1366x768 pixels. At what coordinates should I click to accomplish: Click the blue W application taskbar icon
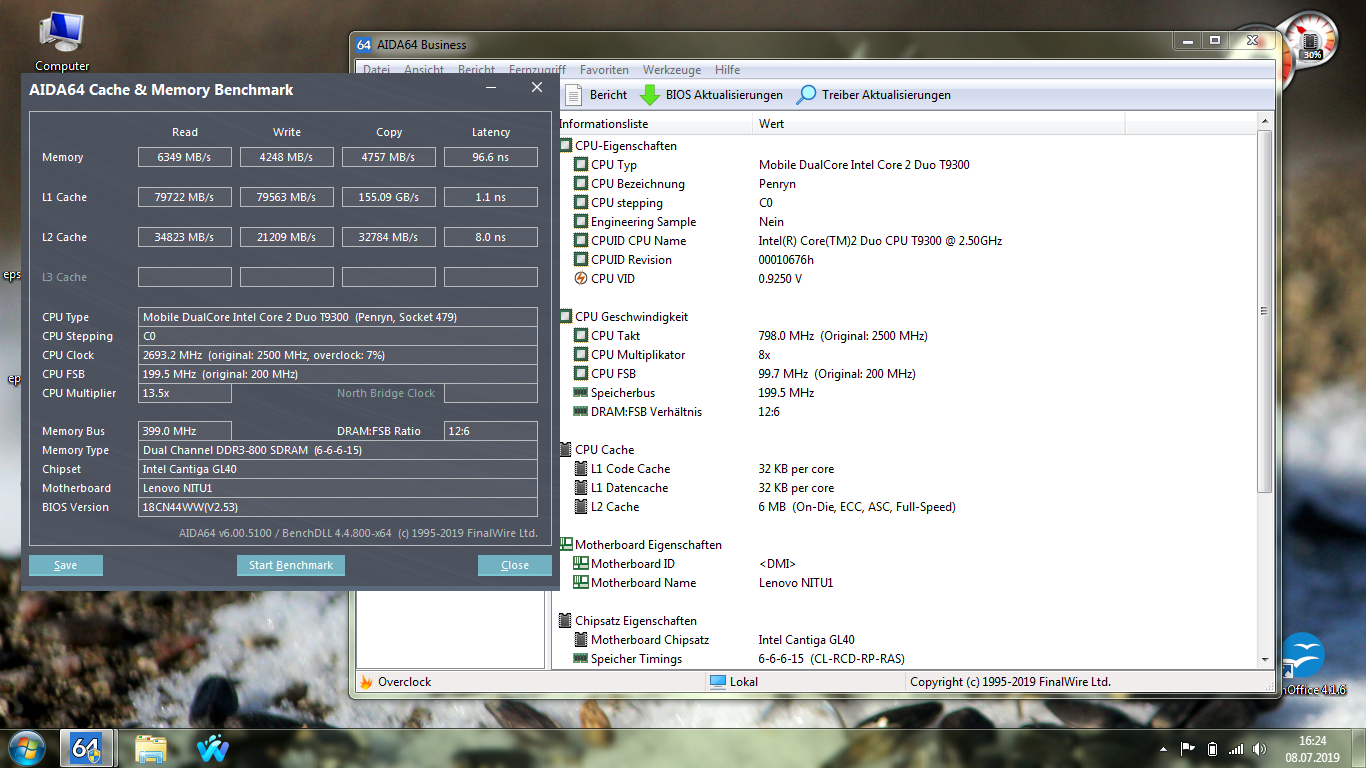click(x=213, y=748)
